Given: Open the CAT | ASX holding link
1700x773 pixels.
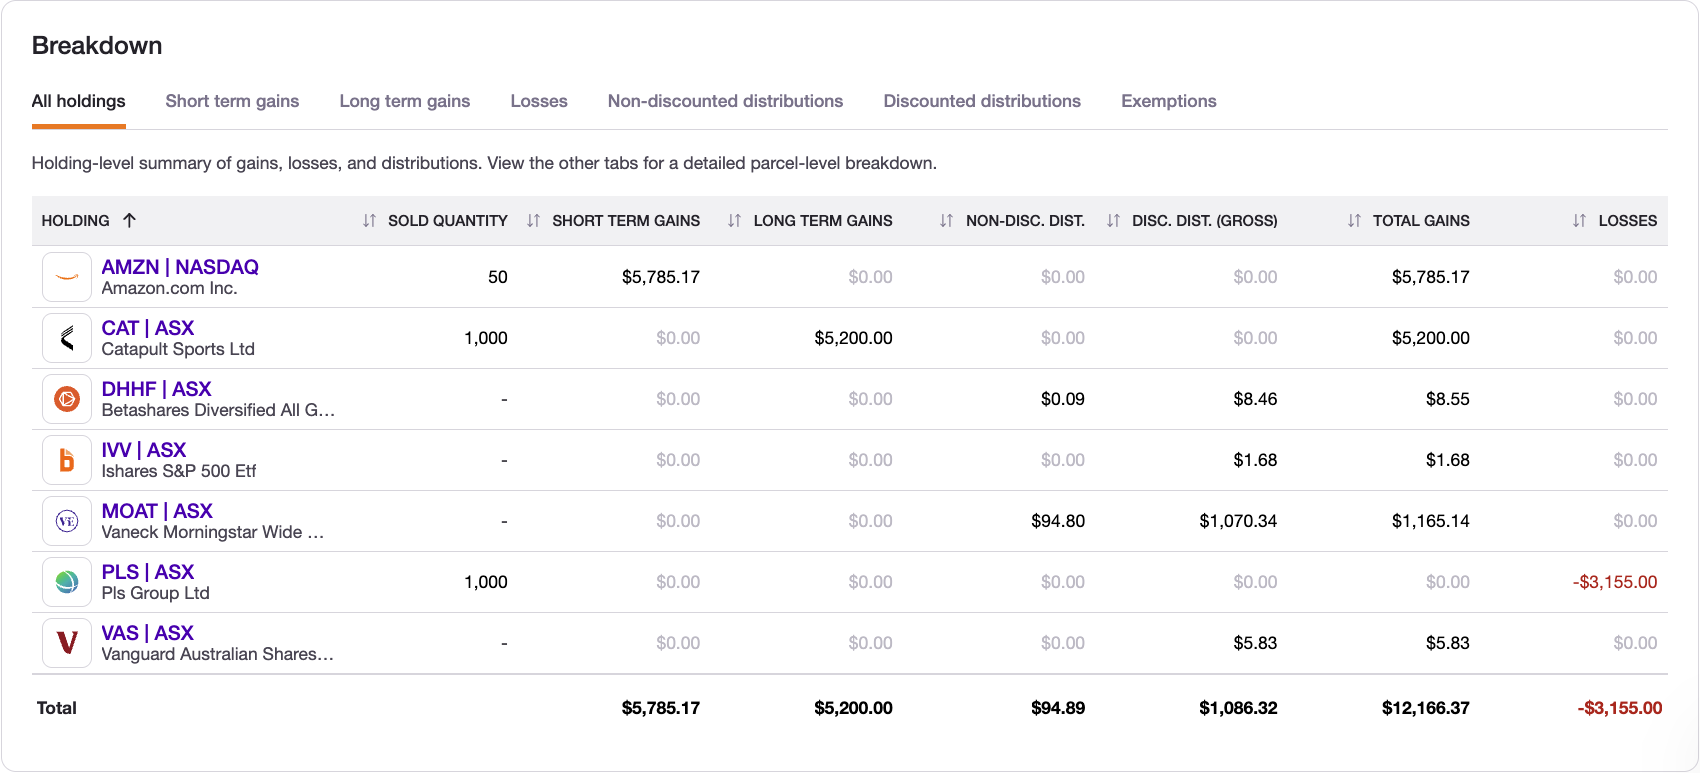Looking at the screenshot, I should coord(148,328).
